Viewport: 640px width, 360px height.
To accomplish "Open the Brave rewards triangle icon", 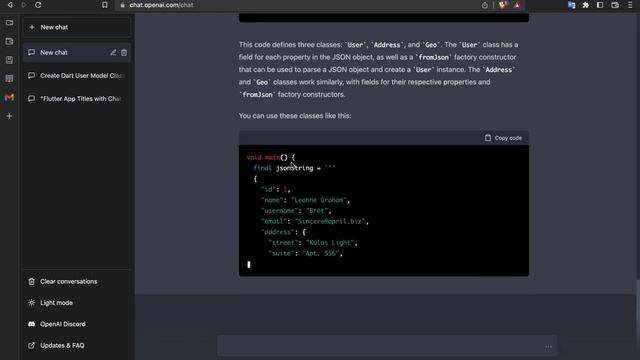I will pyautogui.click(x=517, y=5).
